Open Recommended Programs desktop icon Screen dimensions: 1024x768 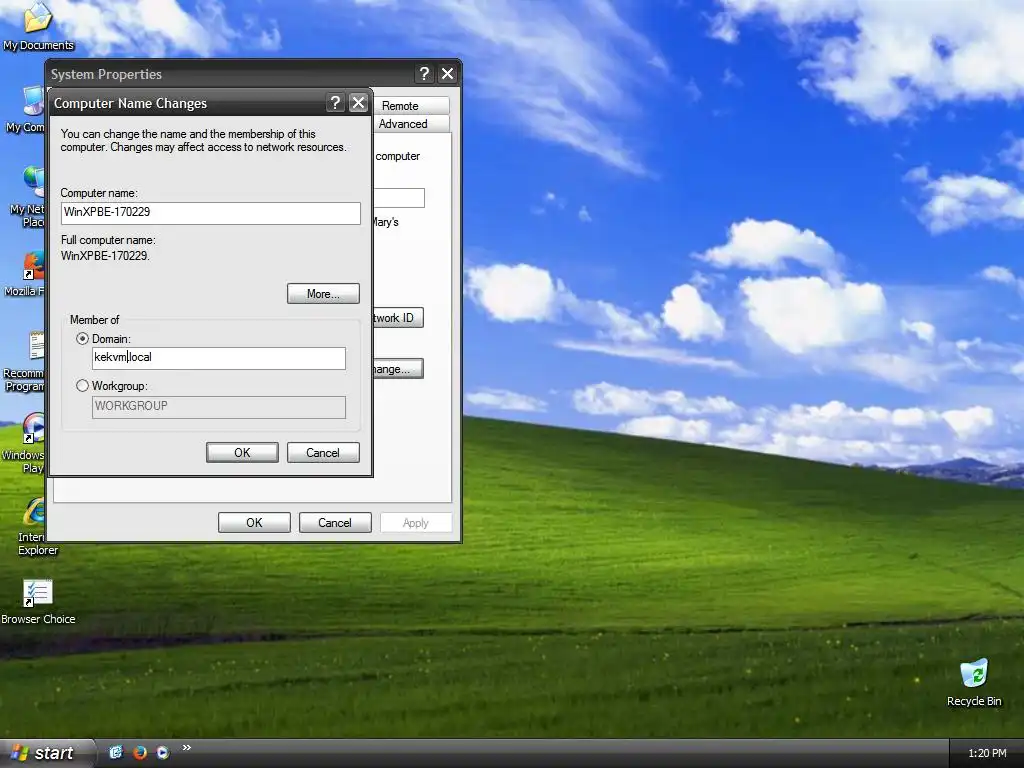coord(26,361)
